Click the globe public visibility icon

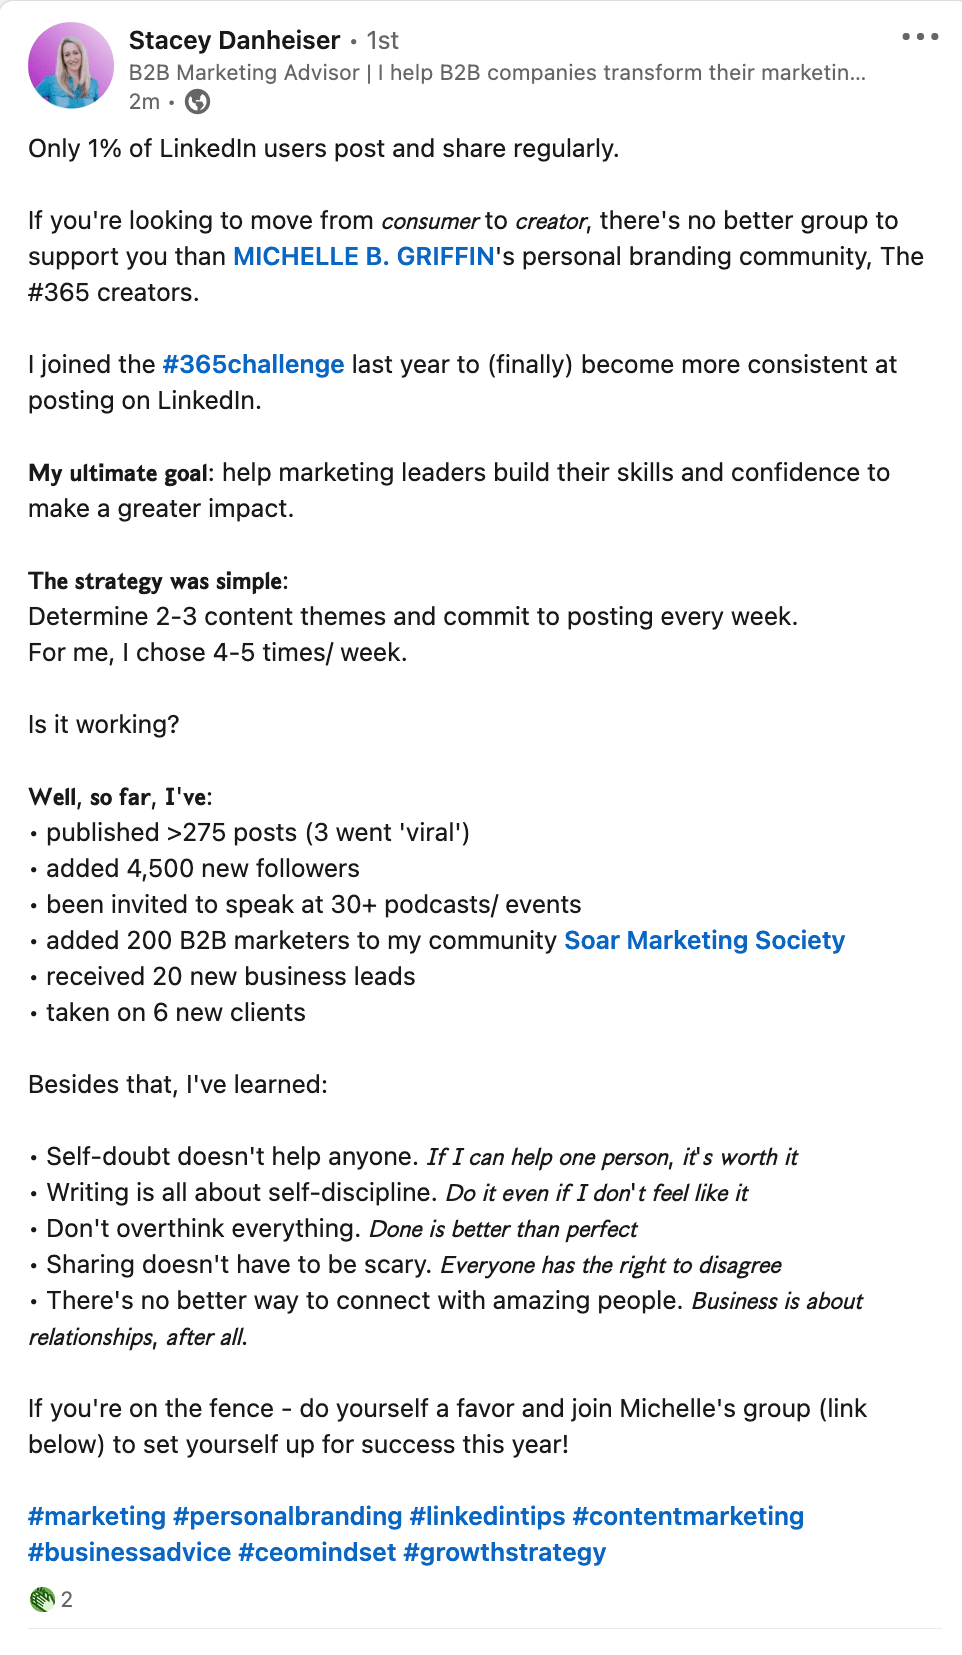click(198, 101)
